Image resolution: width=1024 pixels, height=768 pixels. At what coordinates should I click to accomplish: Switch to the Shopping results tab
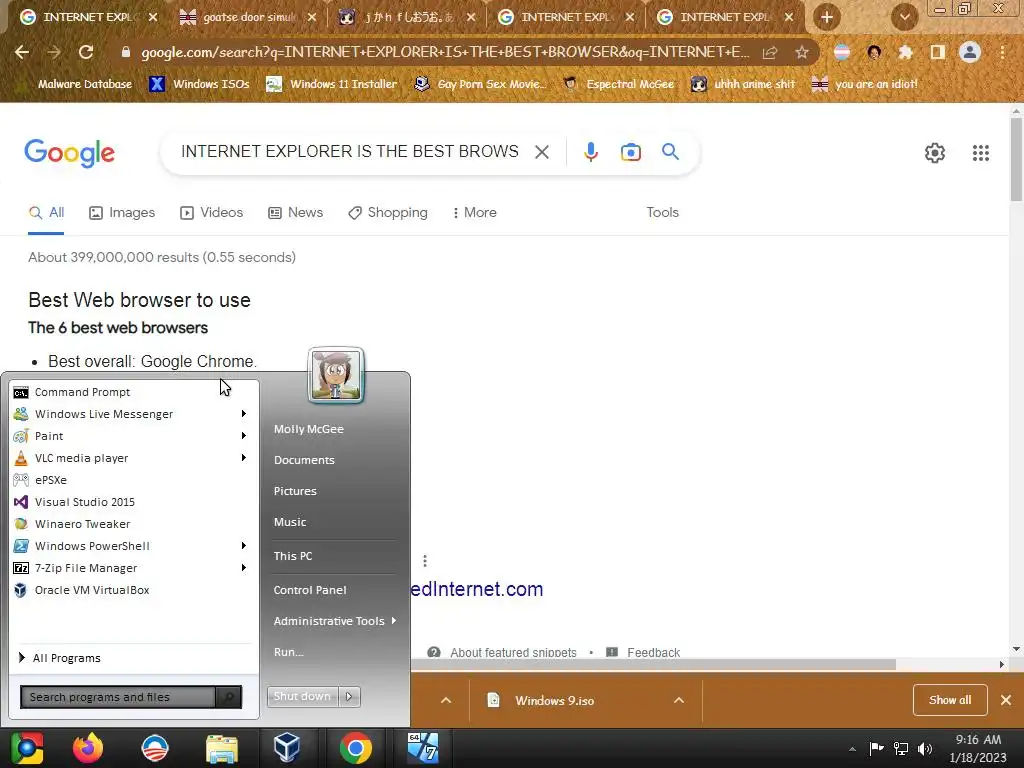point(388,212)
